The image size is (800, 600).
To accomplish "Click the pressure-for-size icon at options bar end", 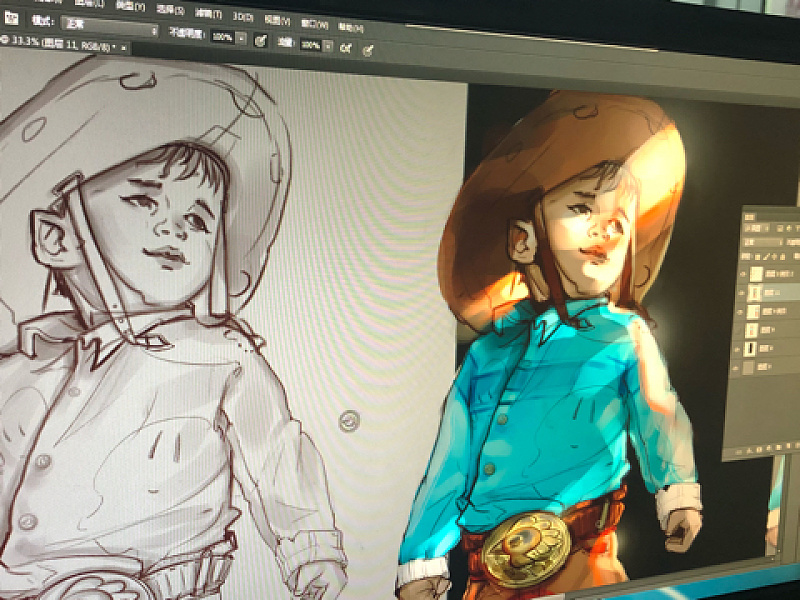I will point(369,48).
